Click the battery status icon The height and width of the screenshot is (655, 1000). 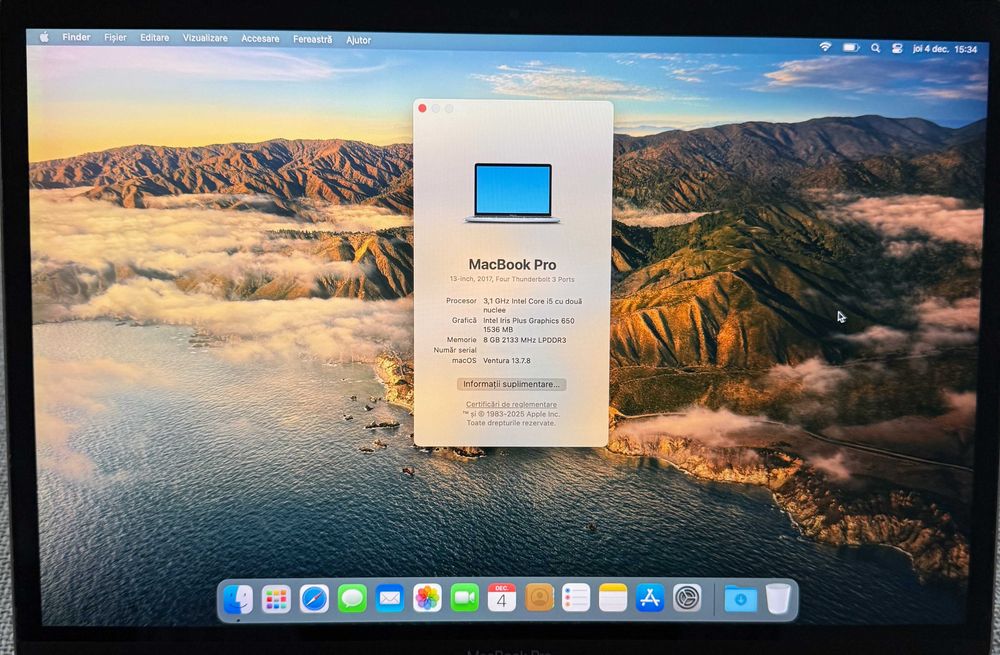coord(851,47)
